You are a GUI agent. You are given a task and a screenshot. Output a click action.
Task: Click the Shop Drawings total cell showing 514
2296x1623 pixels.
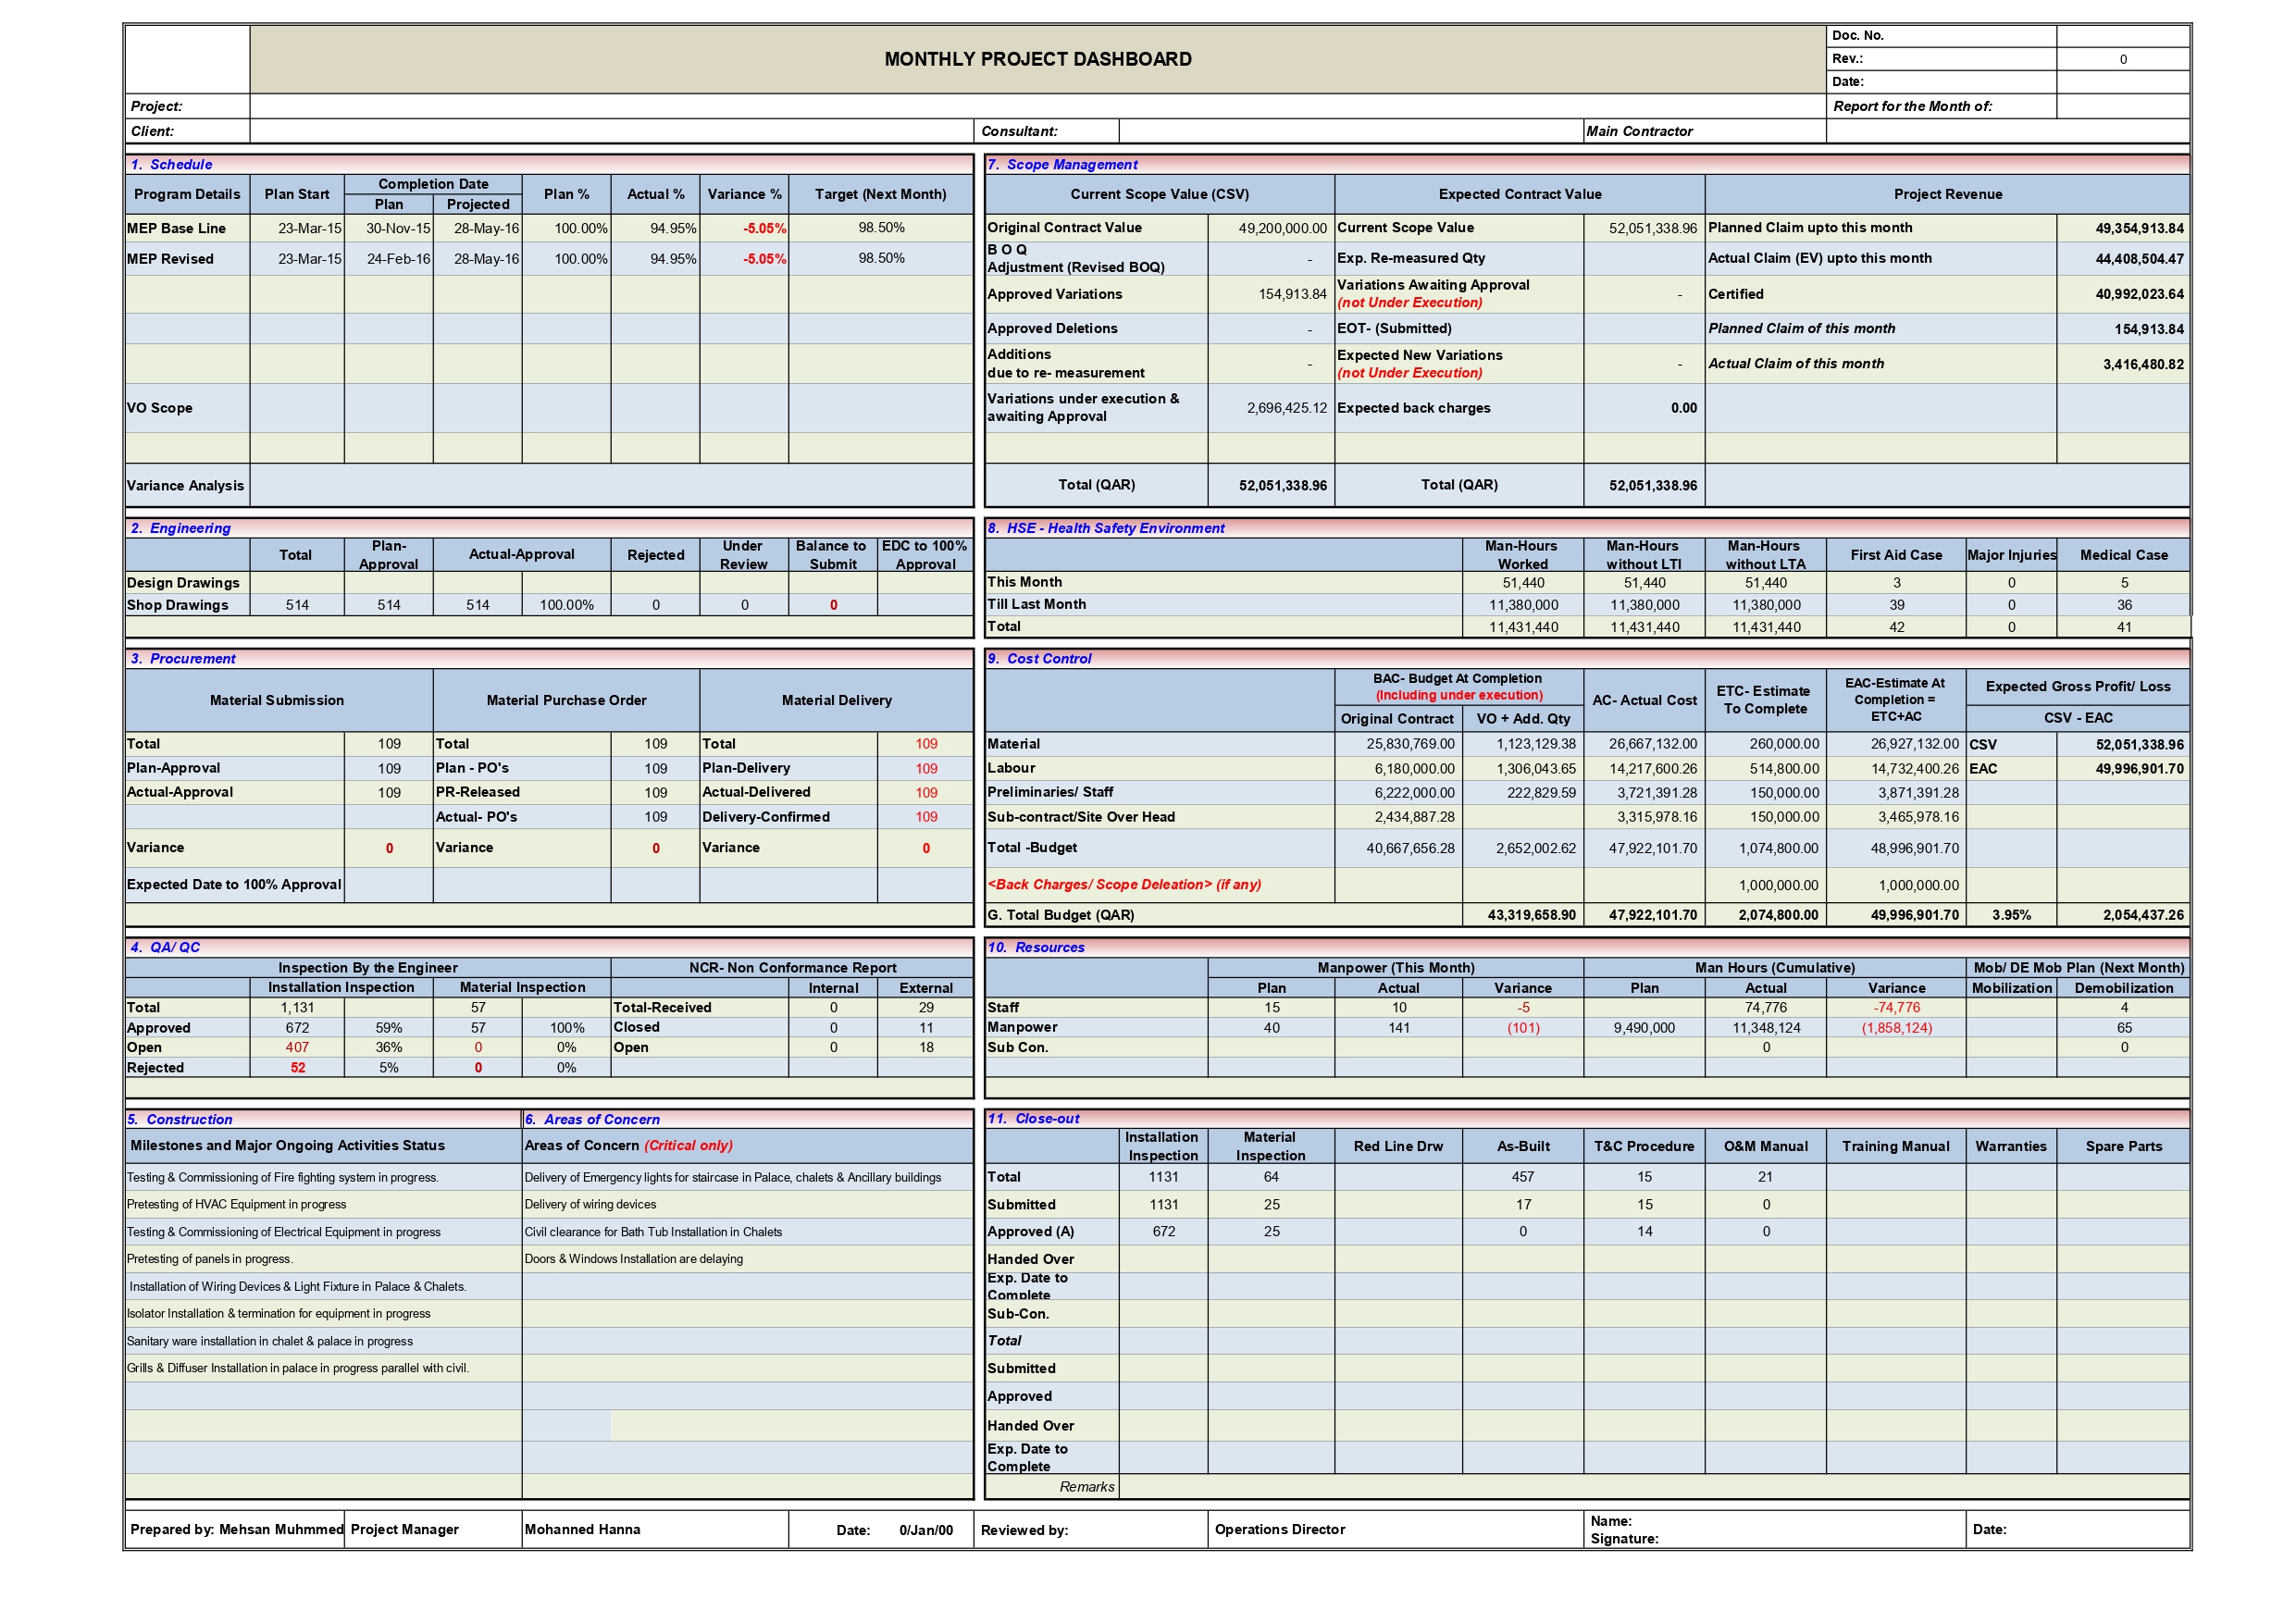coord(297,604)
